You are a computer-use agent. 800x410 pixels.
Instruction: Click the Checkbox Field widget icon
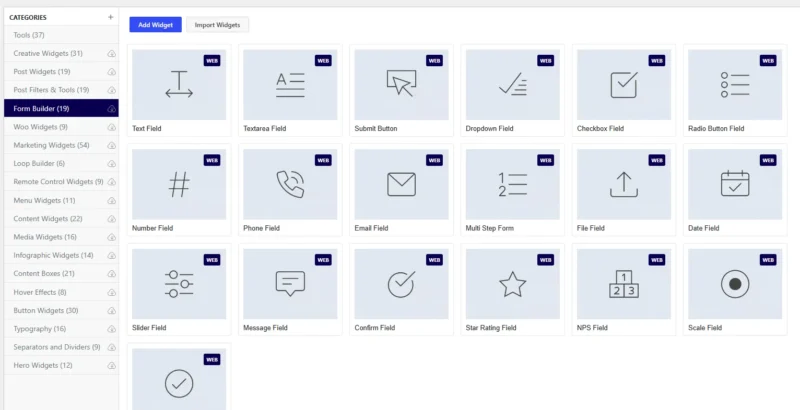[624, 85]
